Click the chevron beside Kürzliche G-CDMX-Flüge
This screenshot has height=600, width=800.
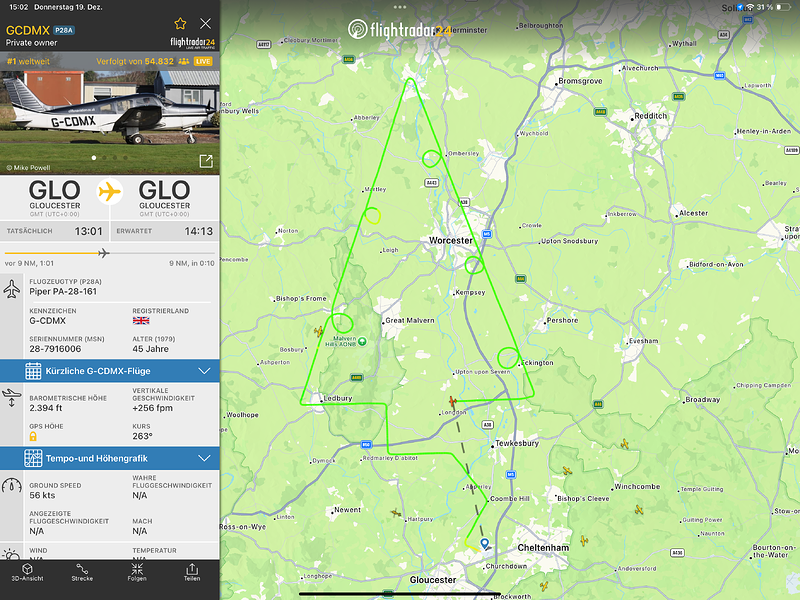point(205,371)
